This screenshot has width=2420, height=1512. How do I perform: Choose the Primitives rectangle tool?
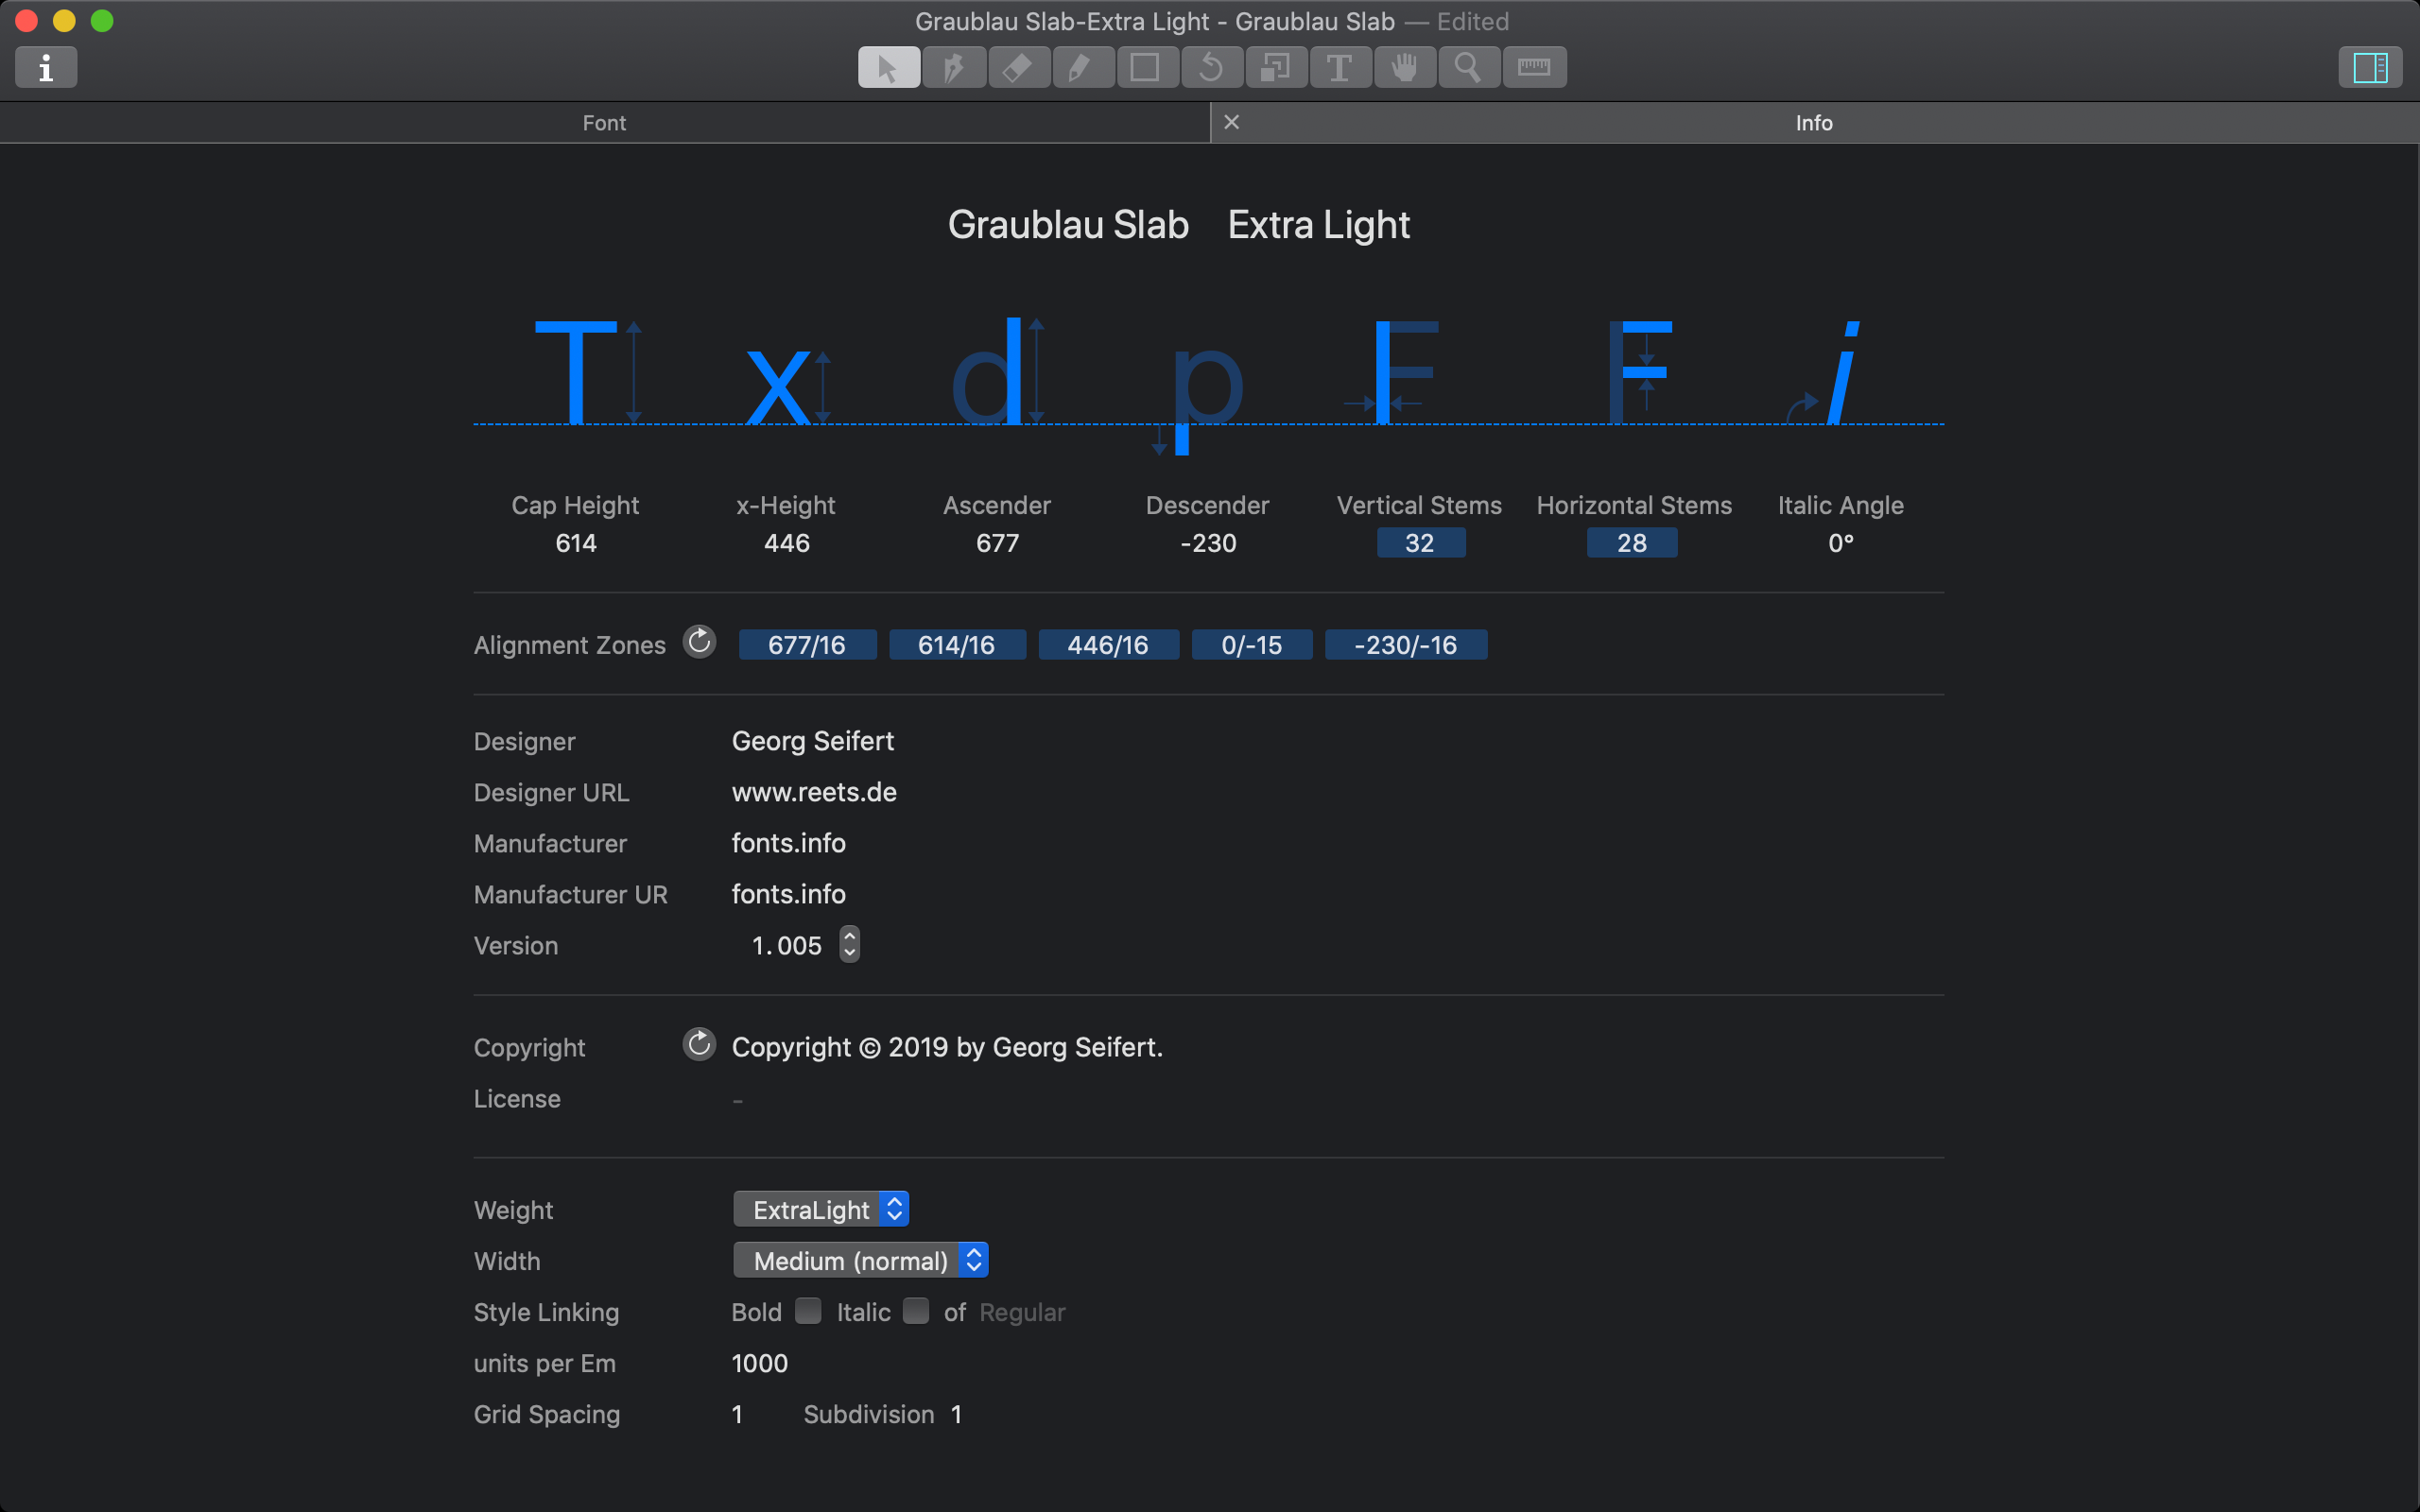click(x=1146, y=67)
